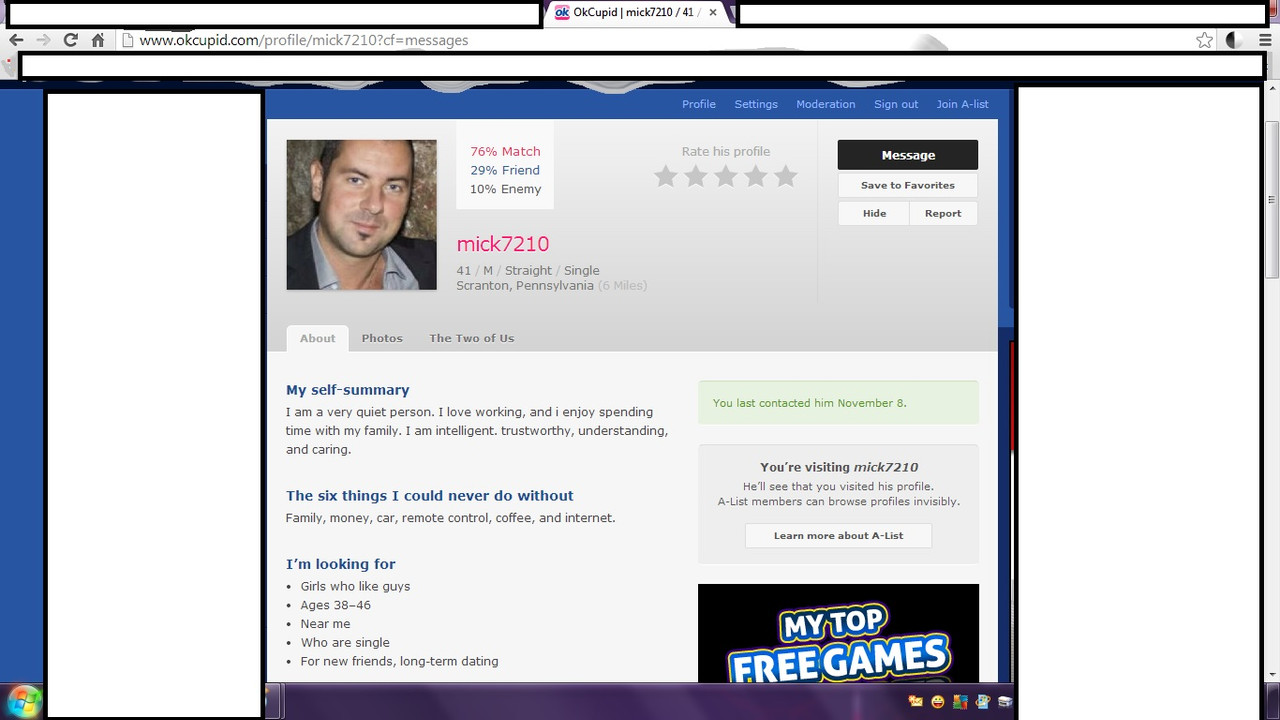Screen dimensions: 1280x720
Task: Click the mick7210 username heading
Action: pos(503,244)
